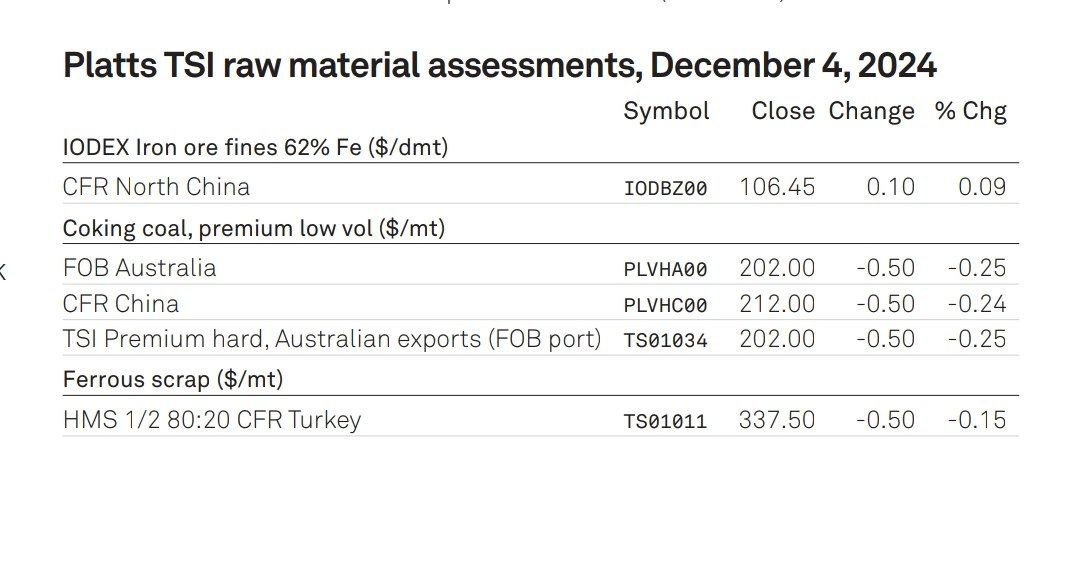Click the CFR China row label
The height and width of the screenshot is (565, 1080).
coord(121,304)
